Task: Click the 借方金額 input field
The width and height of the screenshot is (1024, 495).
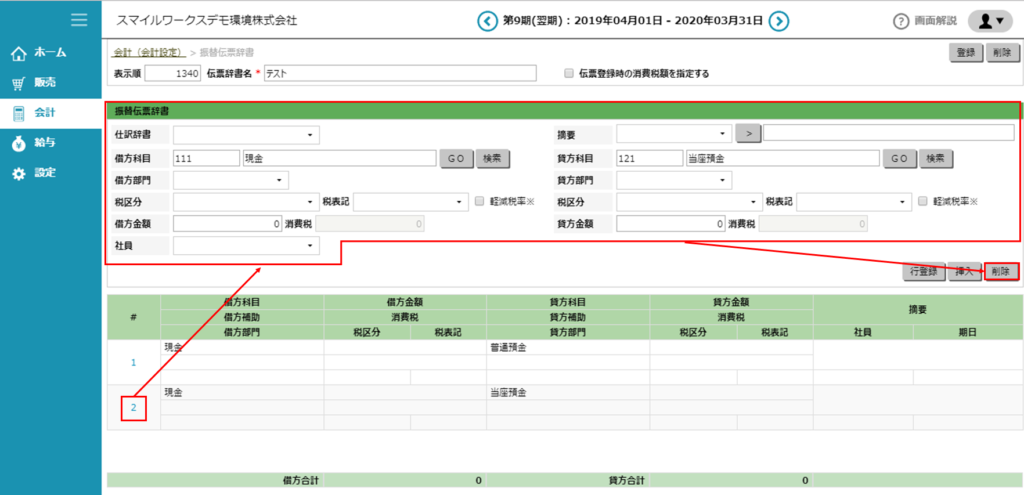Action: point(228,224)
